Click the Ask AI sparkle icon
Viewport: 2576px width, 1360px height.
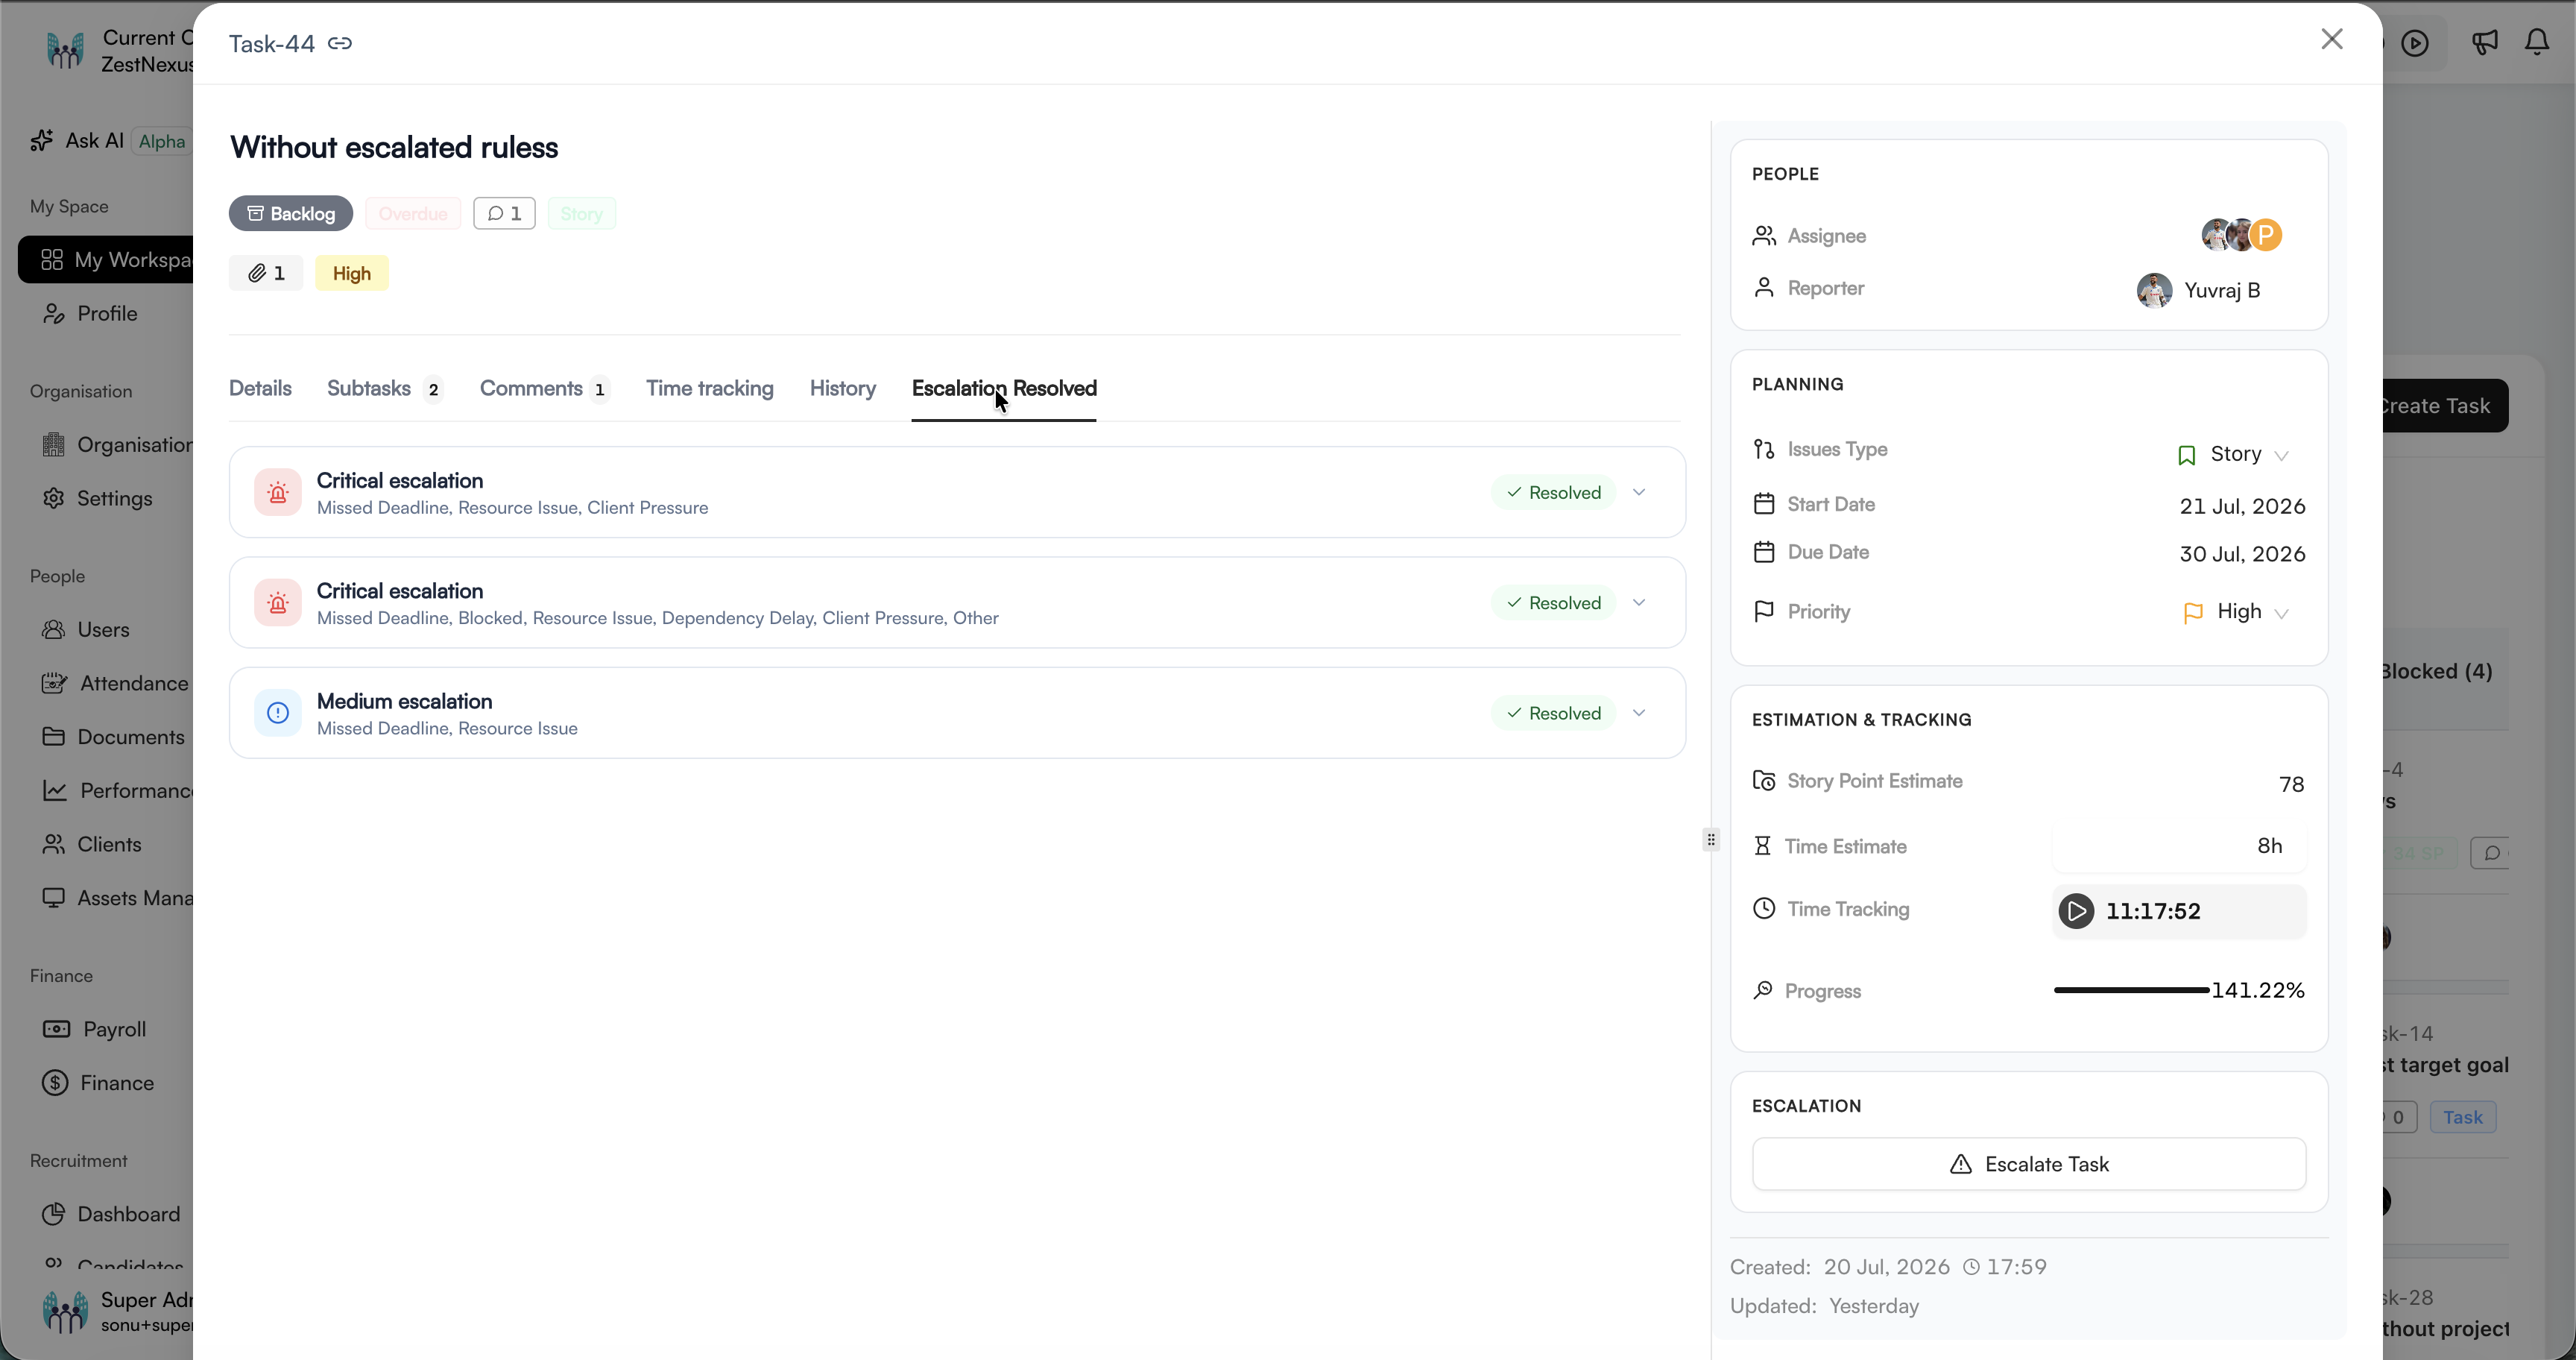pyautogui.click(x=42, y=140)
